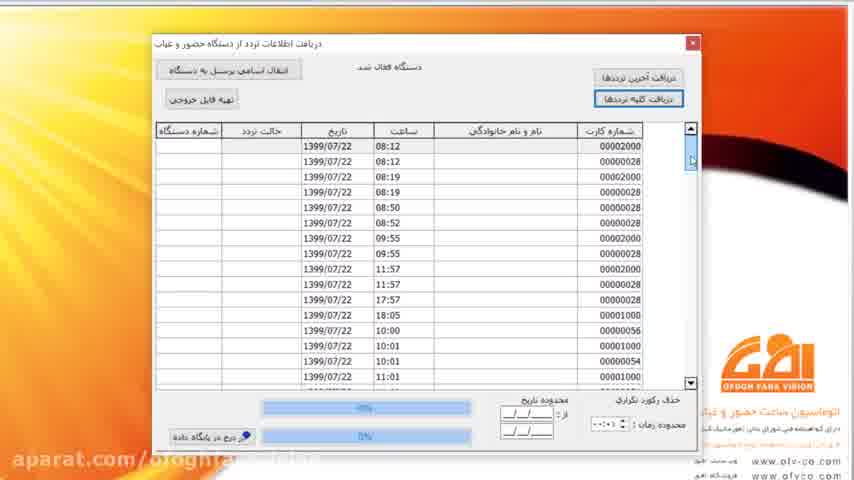This screenshot has width=854, height=480.
Task: Click the 'از' start date field
Action: 527,415
